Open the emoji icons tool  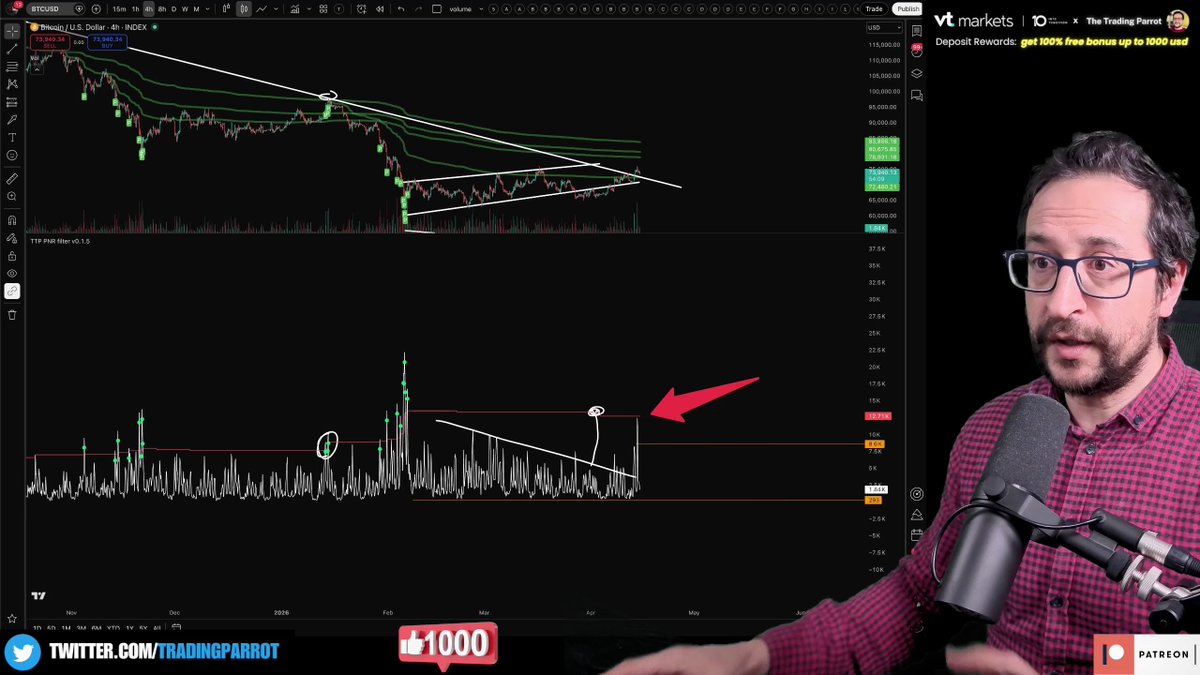[x=12, y=155]
